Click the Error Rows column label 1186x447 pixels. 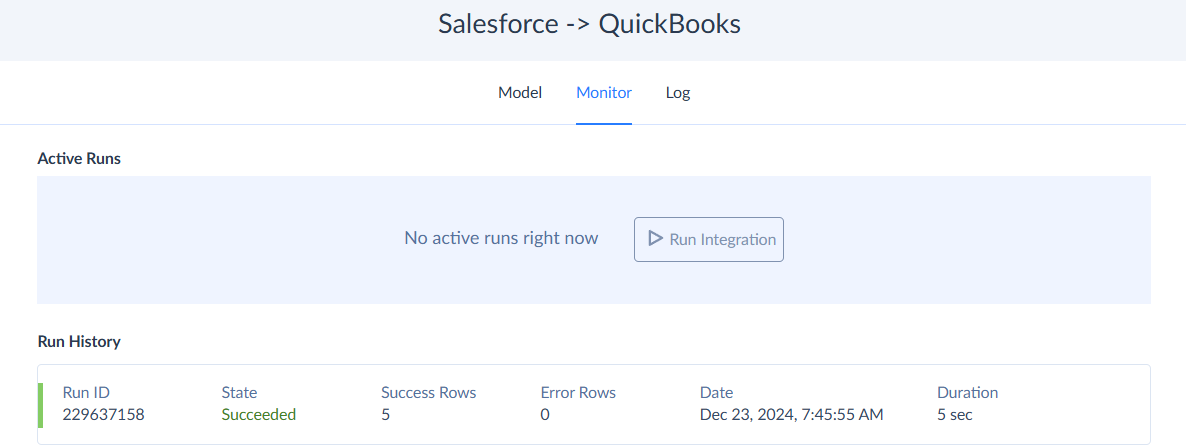(578, 393)
